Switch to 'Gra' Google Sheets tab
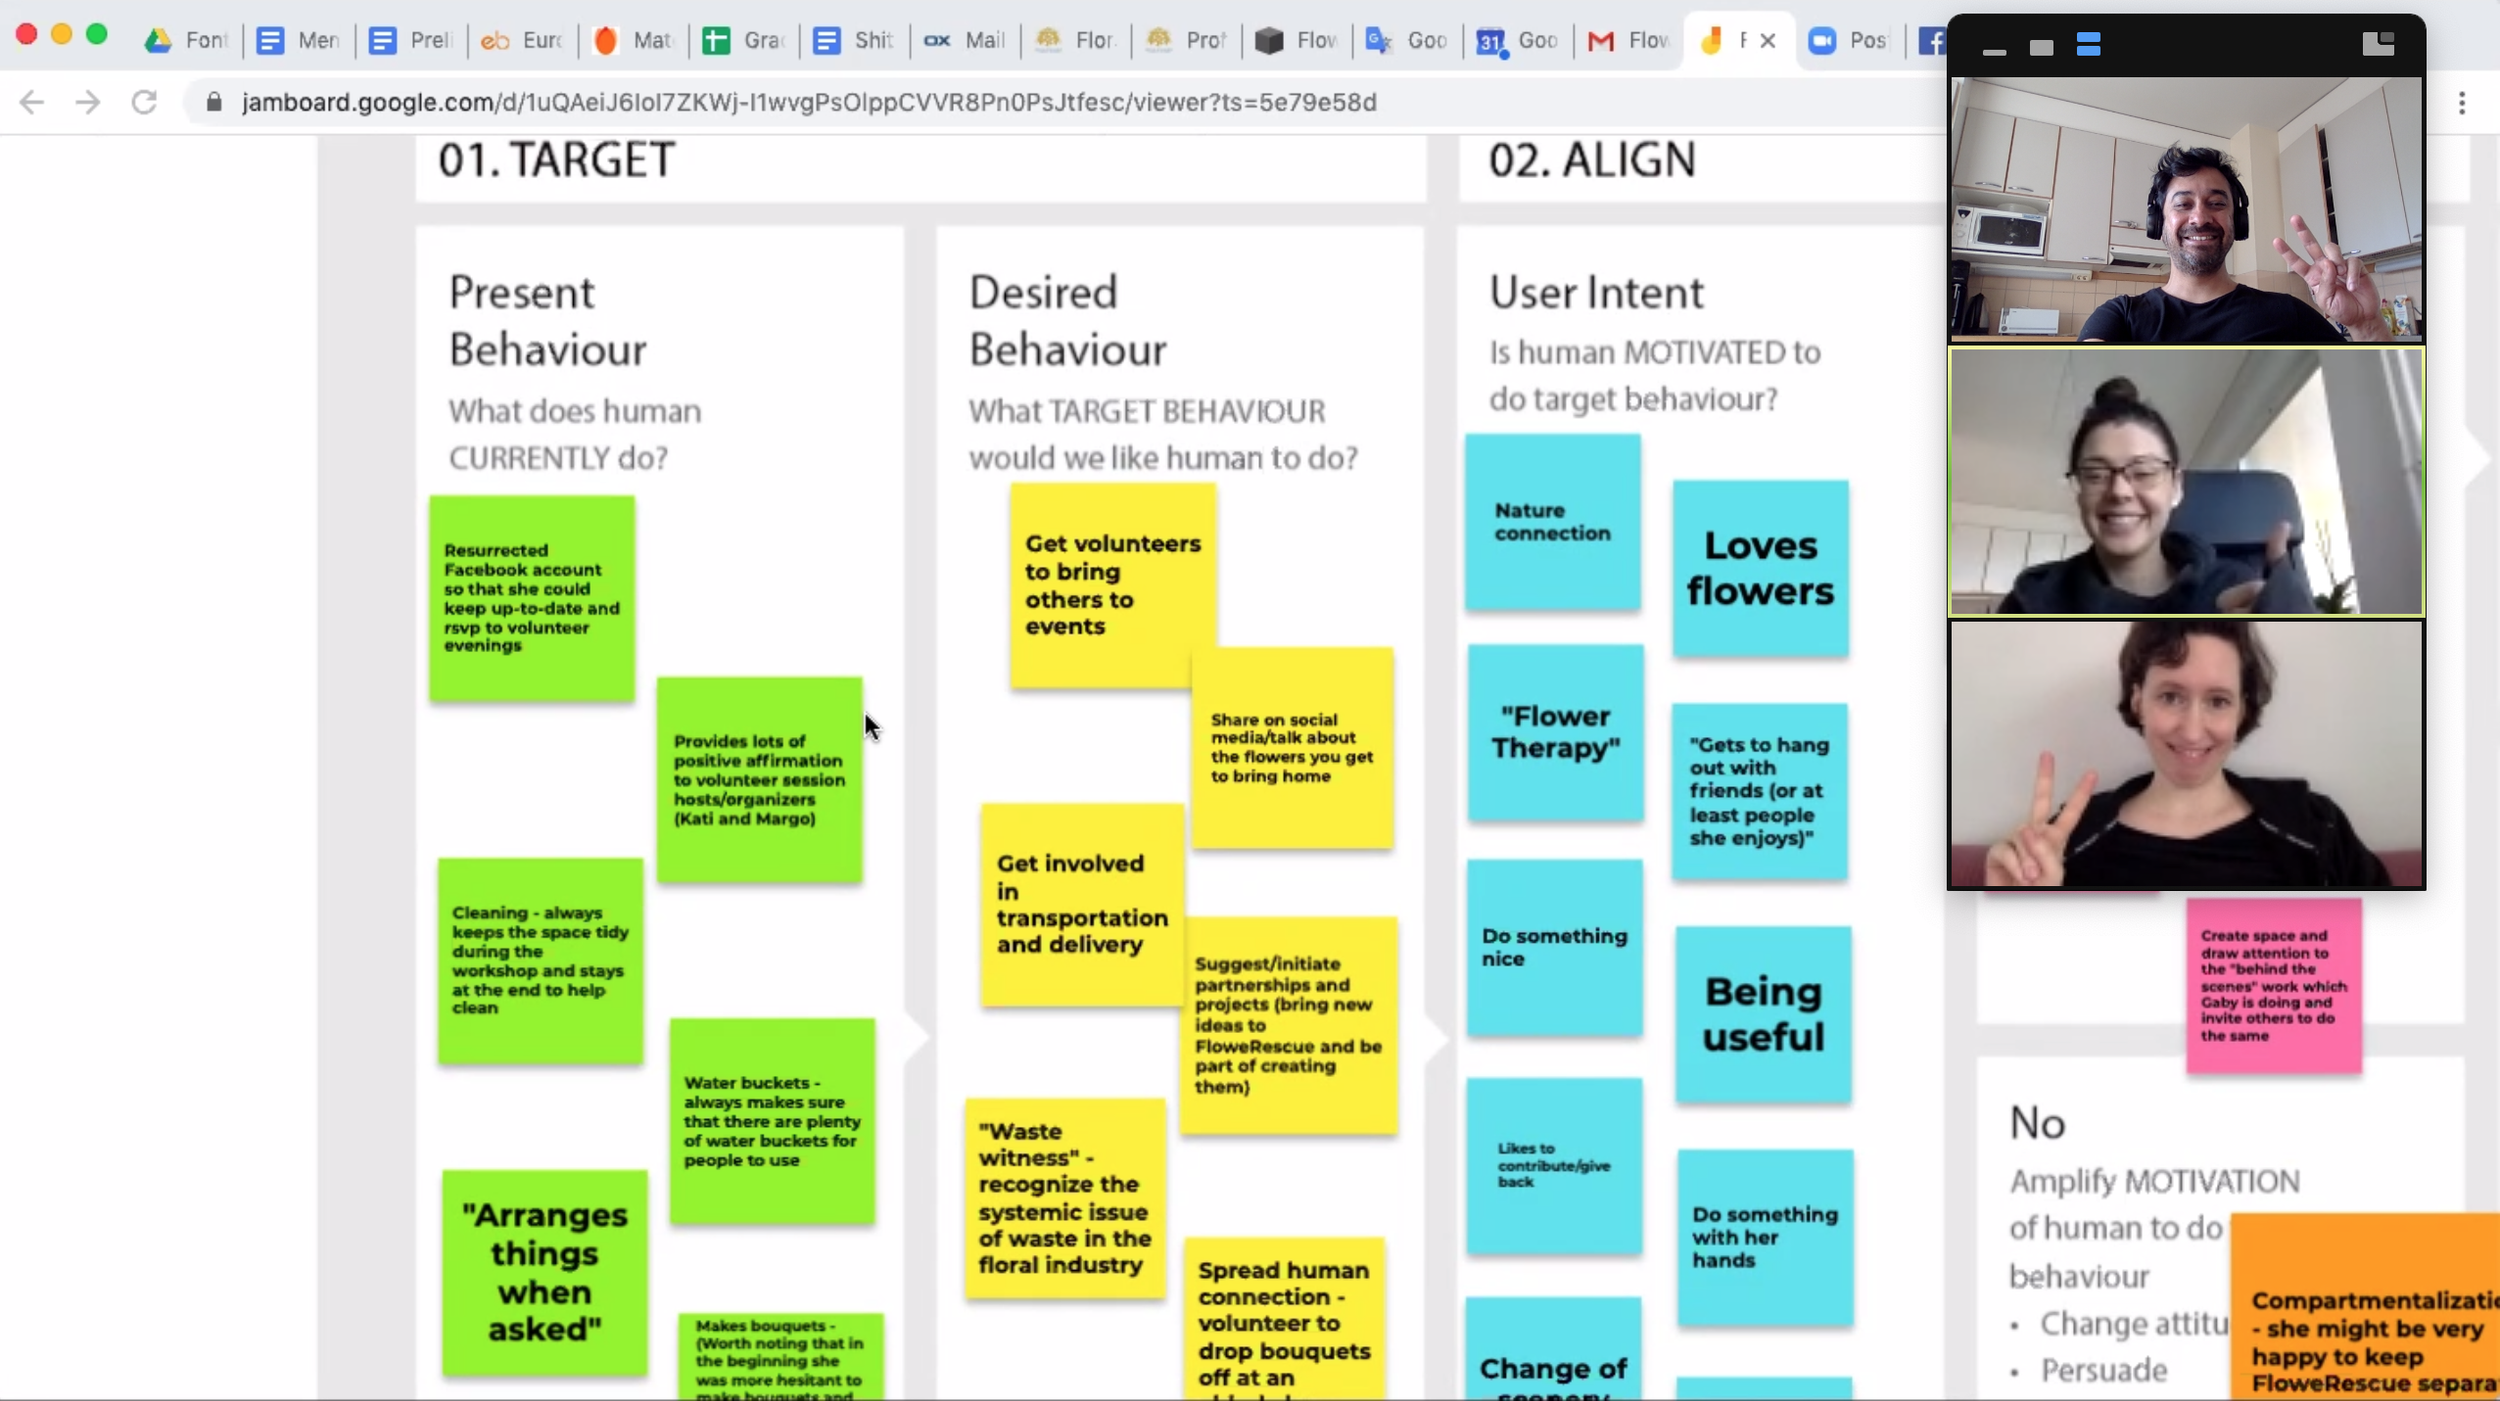This screenshot has height=1401, width=2500. [x=744, y=40]
